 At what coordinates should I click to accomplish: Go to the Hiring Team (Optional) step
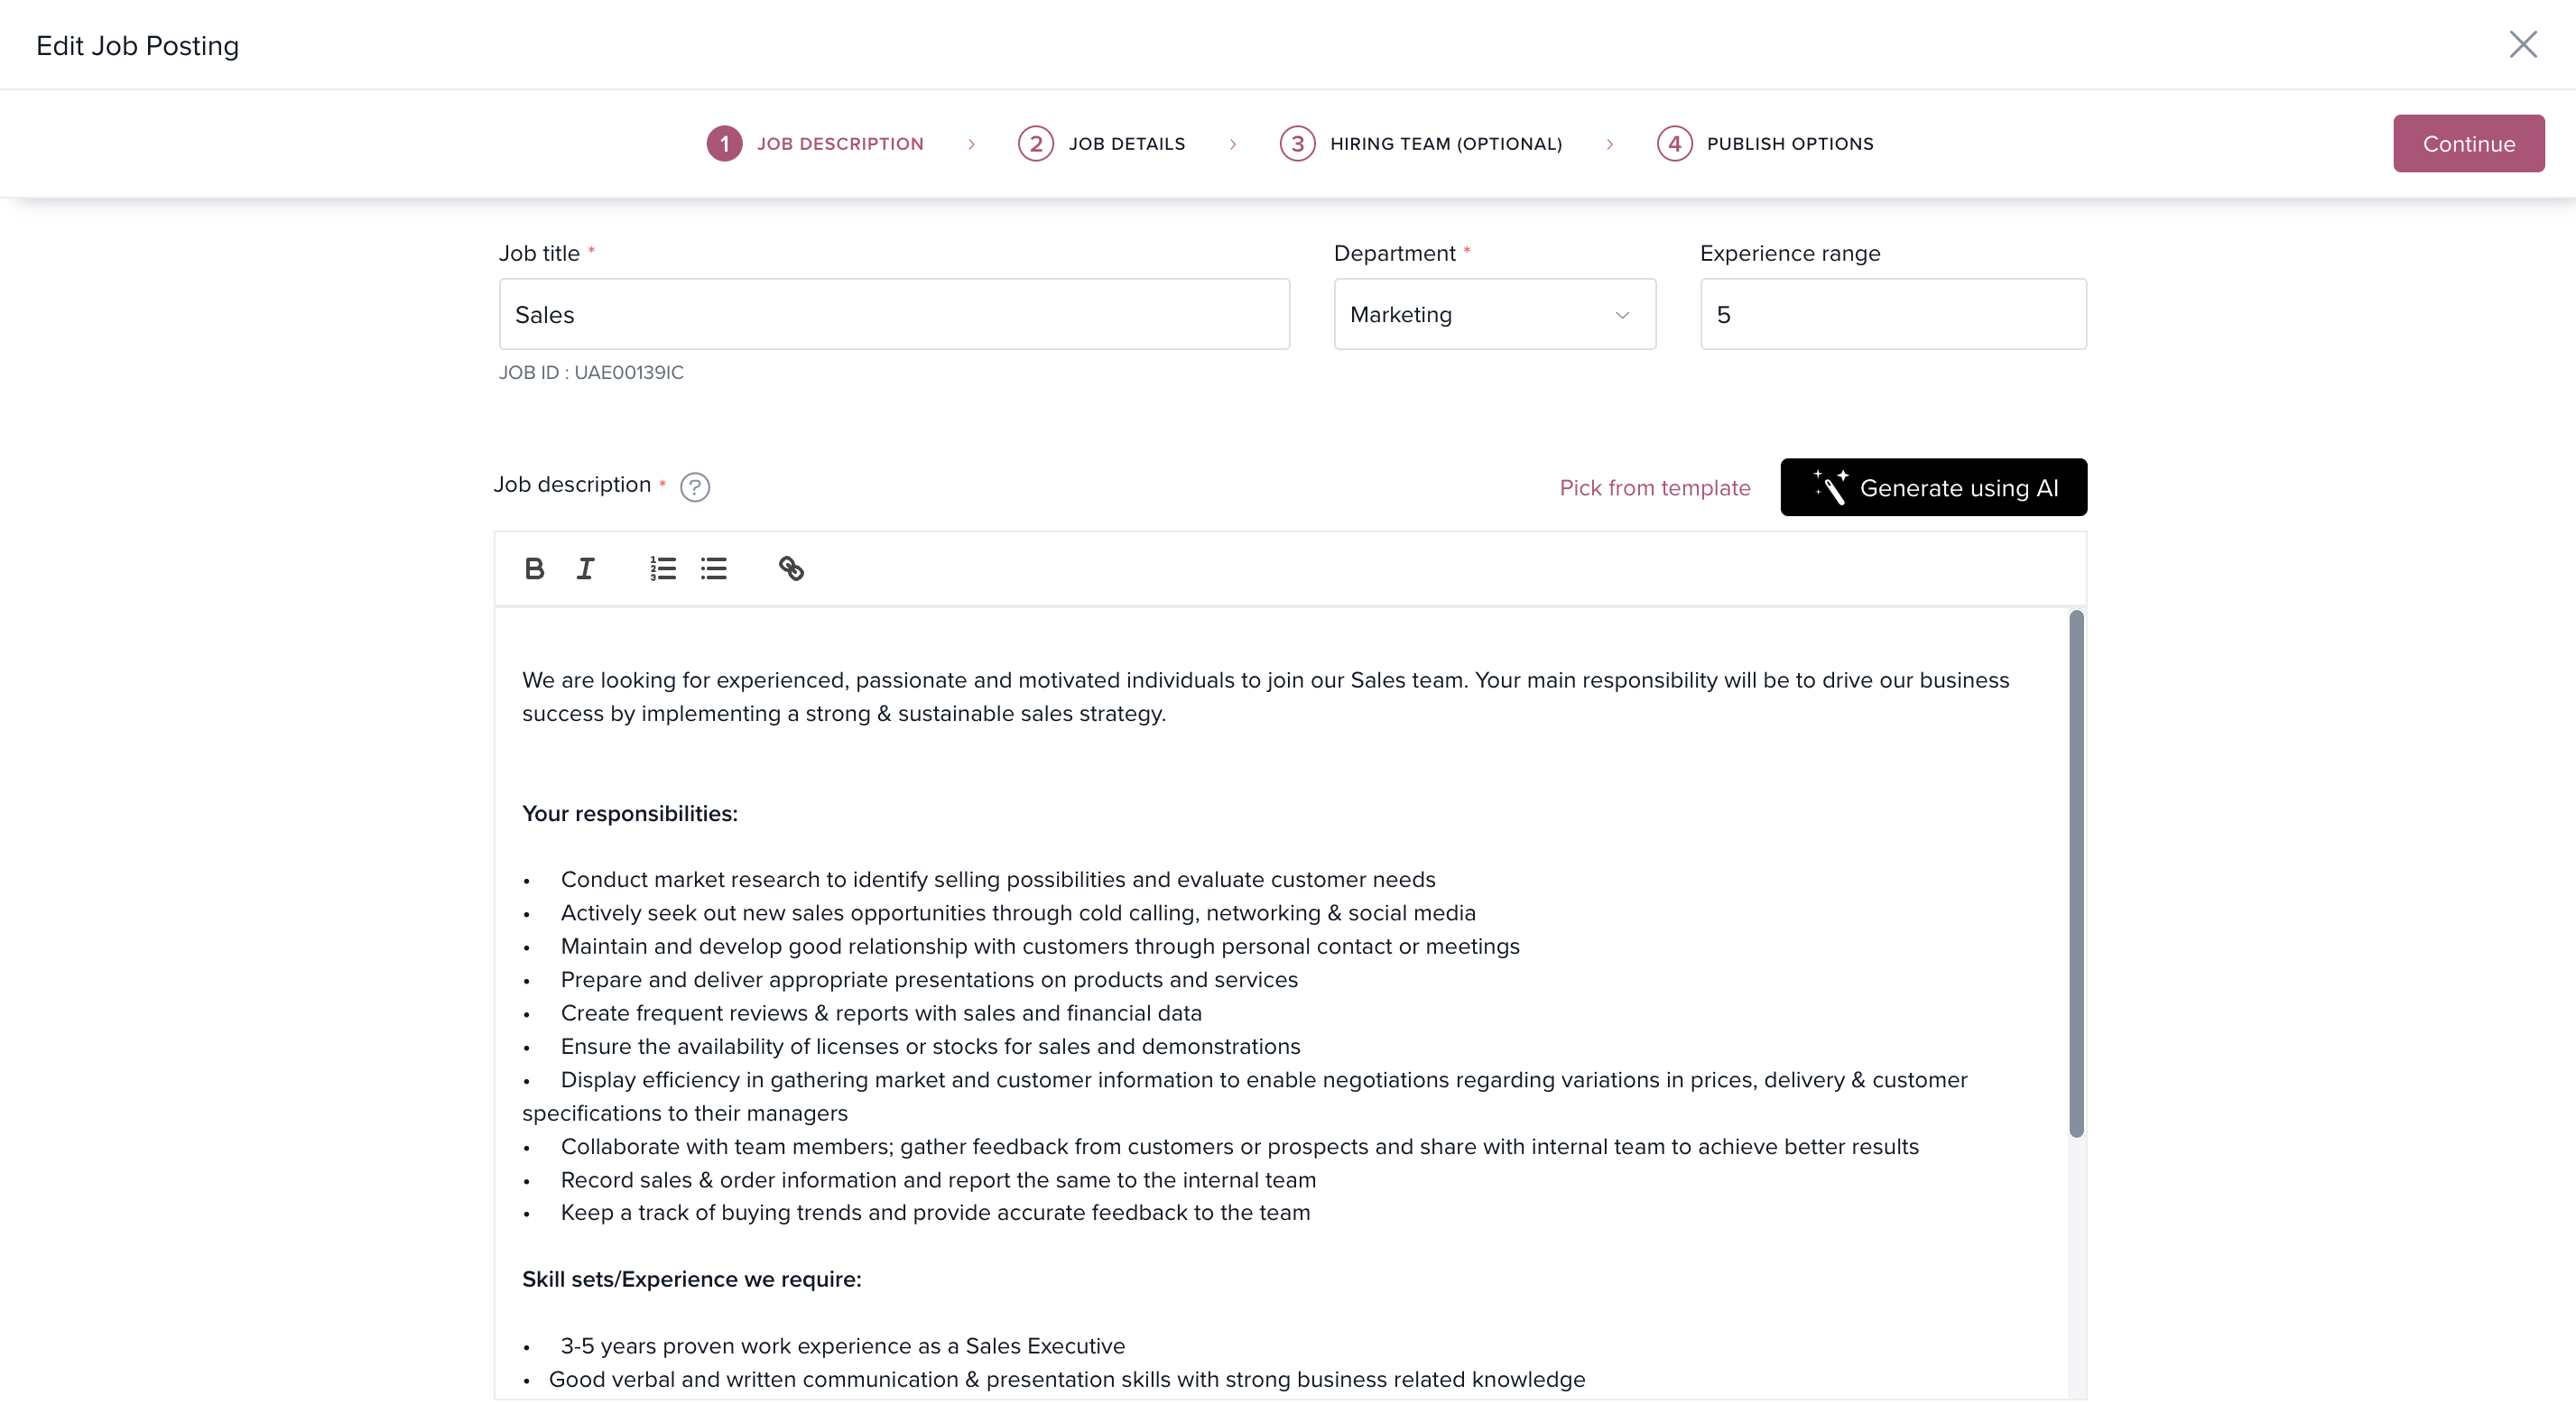[x=1445, y=144]
